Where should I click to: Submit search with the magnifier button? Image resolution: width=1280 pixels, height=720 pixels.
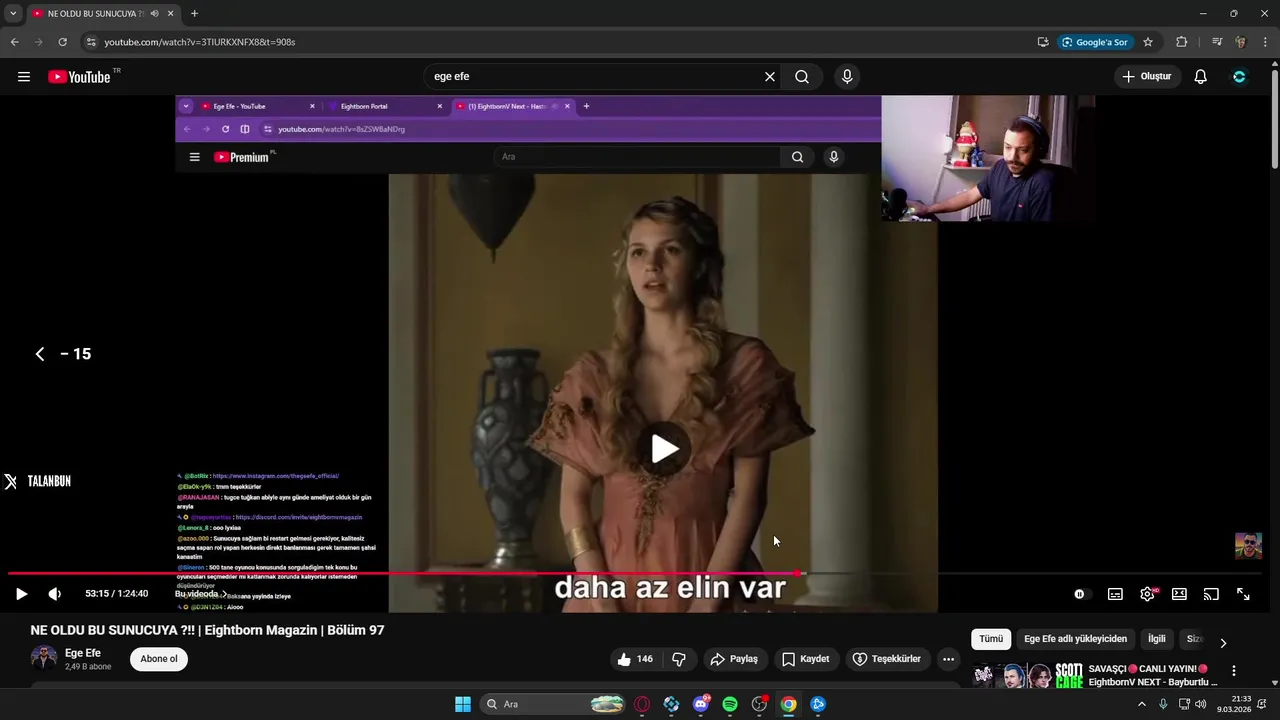click(802, 77)
